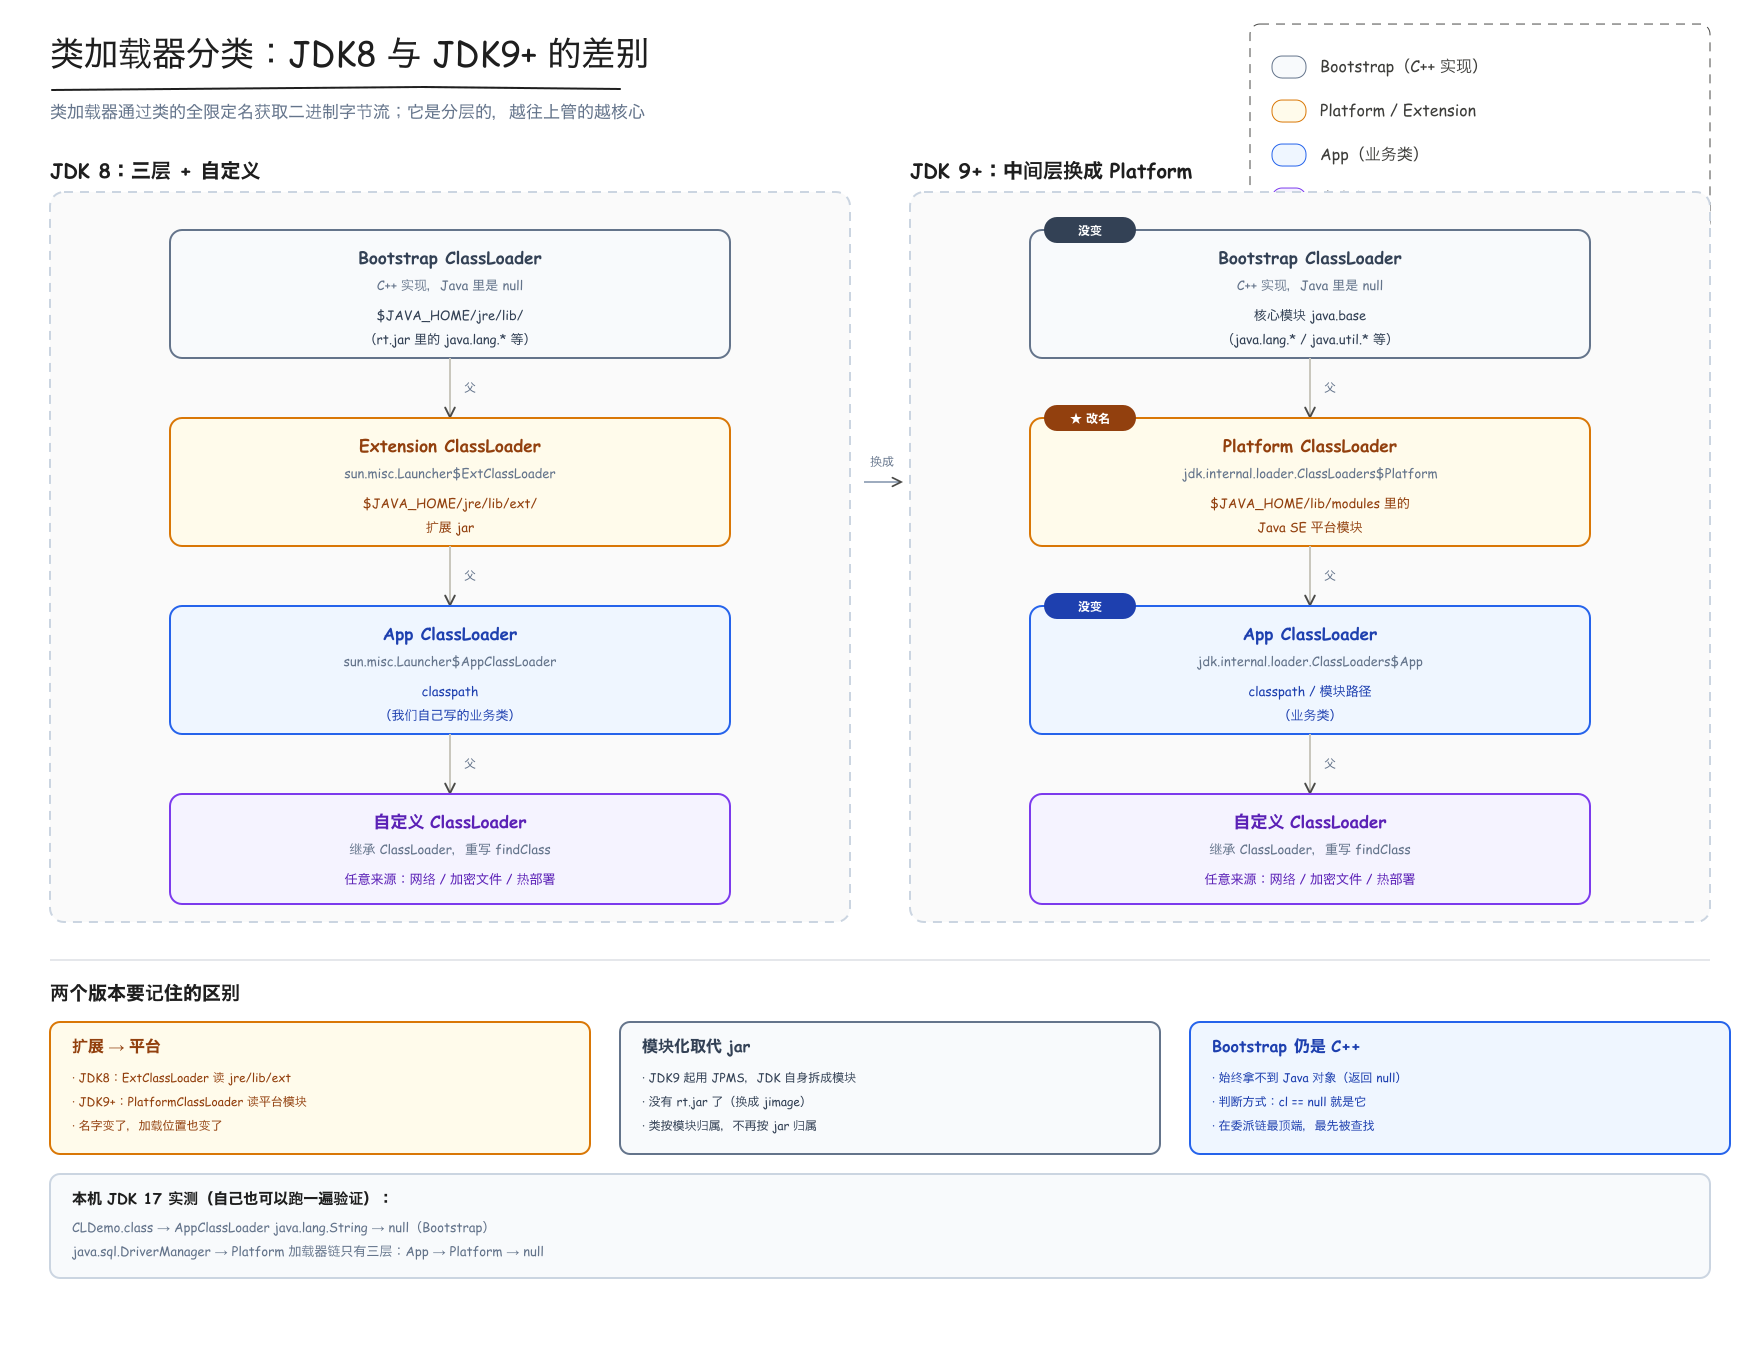
Task: Click the dark '没变' badge on Bootstrap ClassLoader
Action: click(x=1090, y=230)
